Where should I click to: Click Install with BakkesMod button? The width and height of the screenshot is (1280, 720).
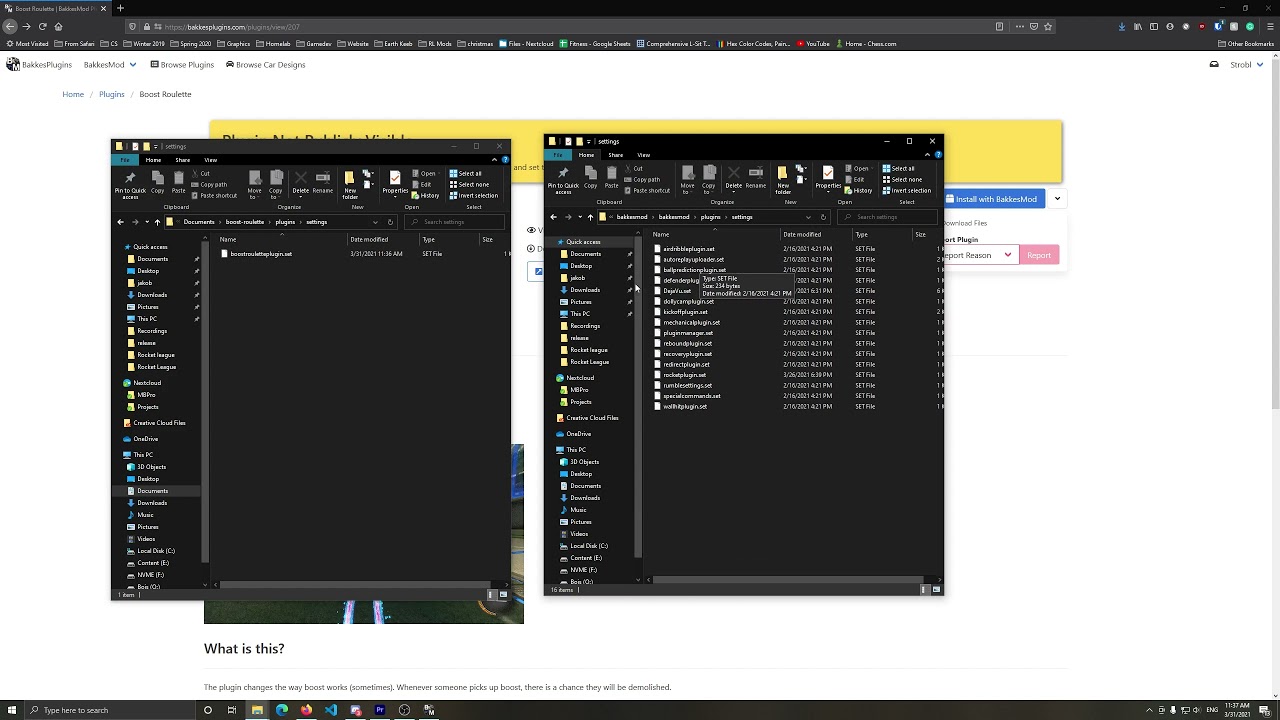tap(995, 199)
